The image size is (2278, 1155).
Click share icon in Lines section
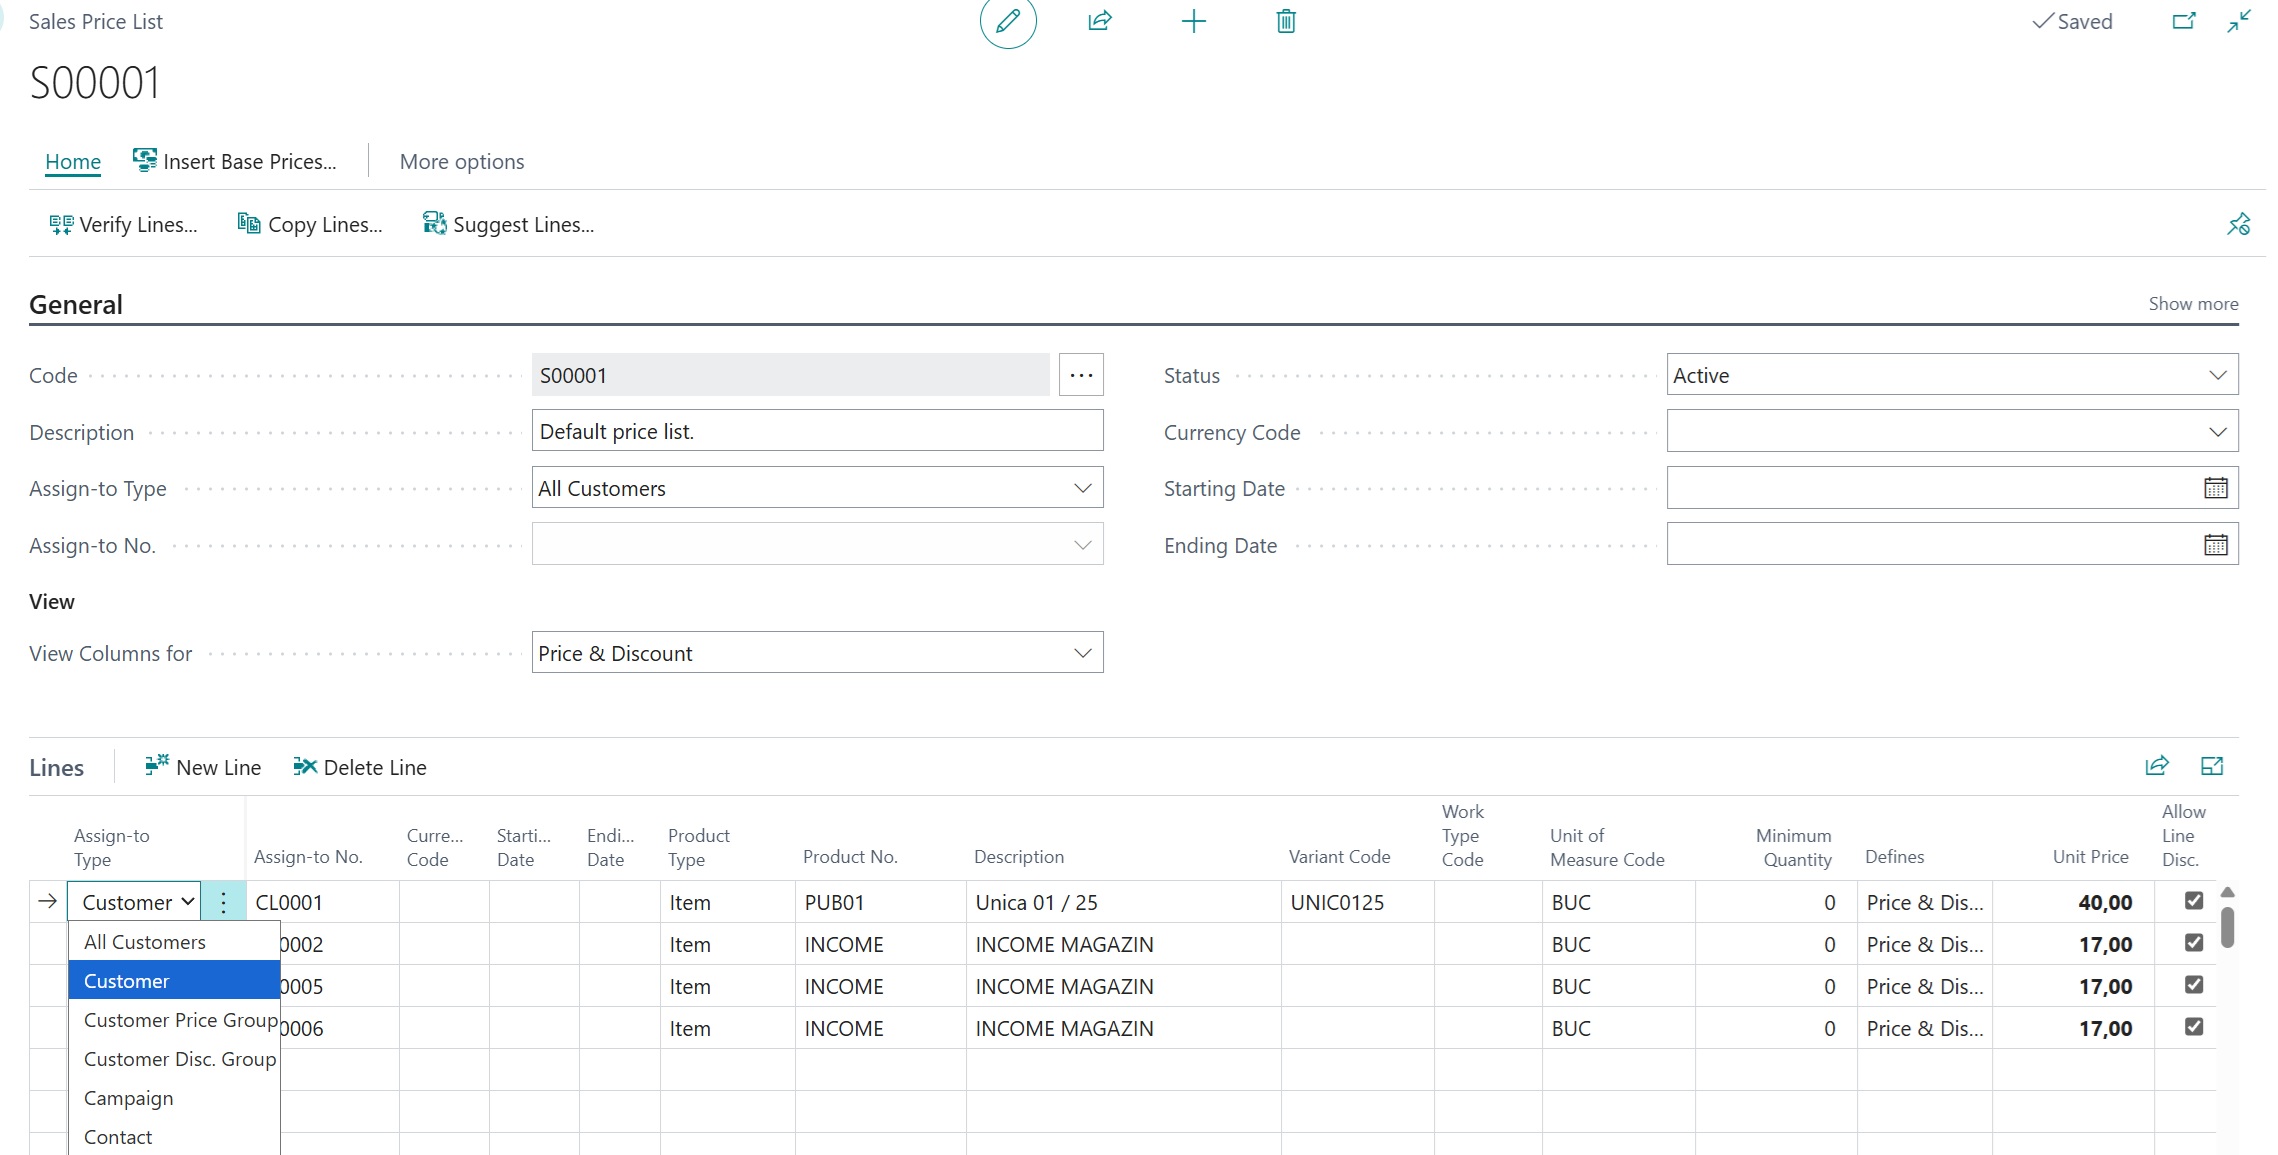click(2157, 766)
